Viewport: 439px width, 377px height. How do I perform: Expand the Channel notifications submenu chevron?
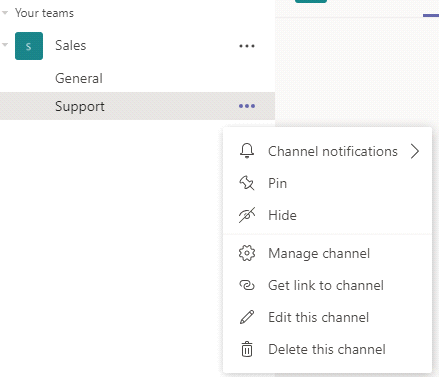415,151
